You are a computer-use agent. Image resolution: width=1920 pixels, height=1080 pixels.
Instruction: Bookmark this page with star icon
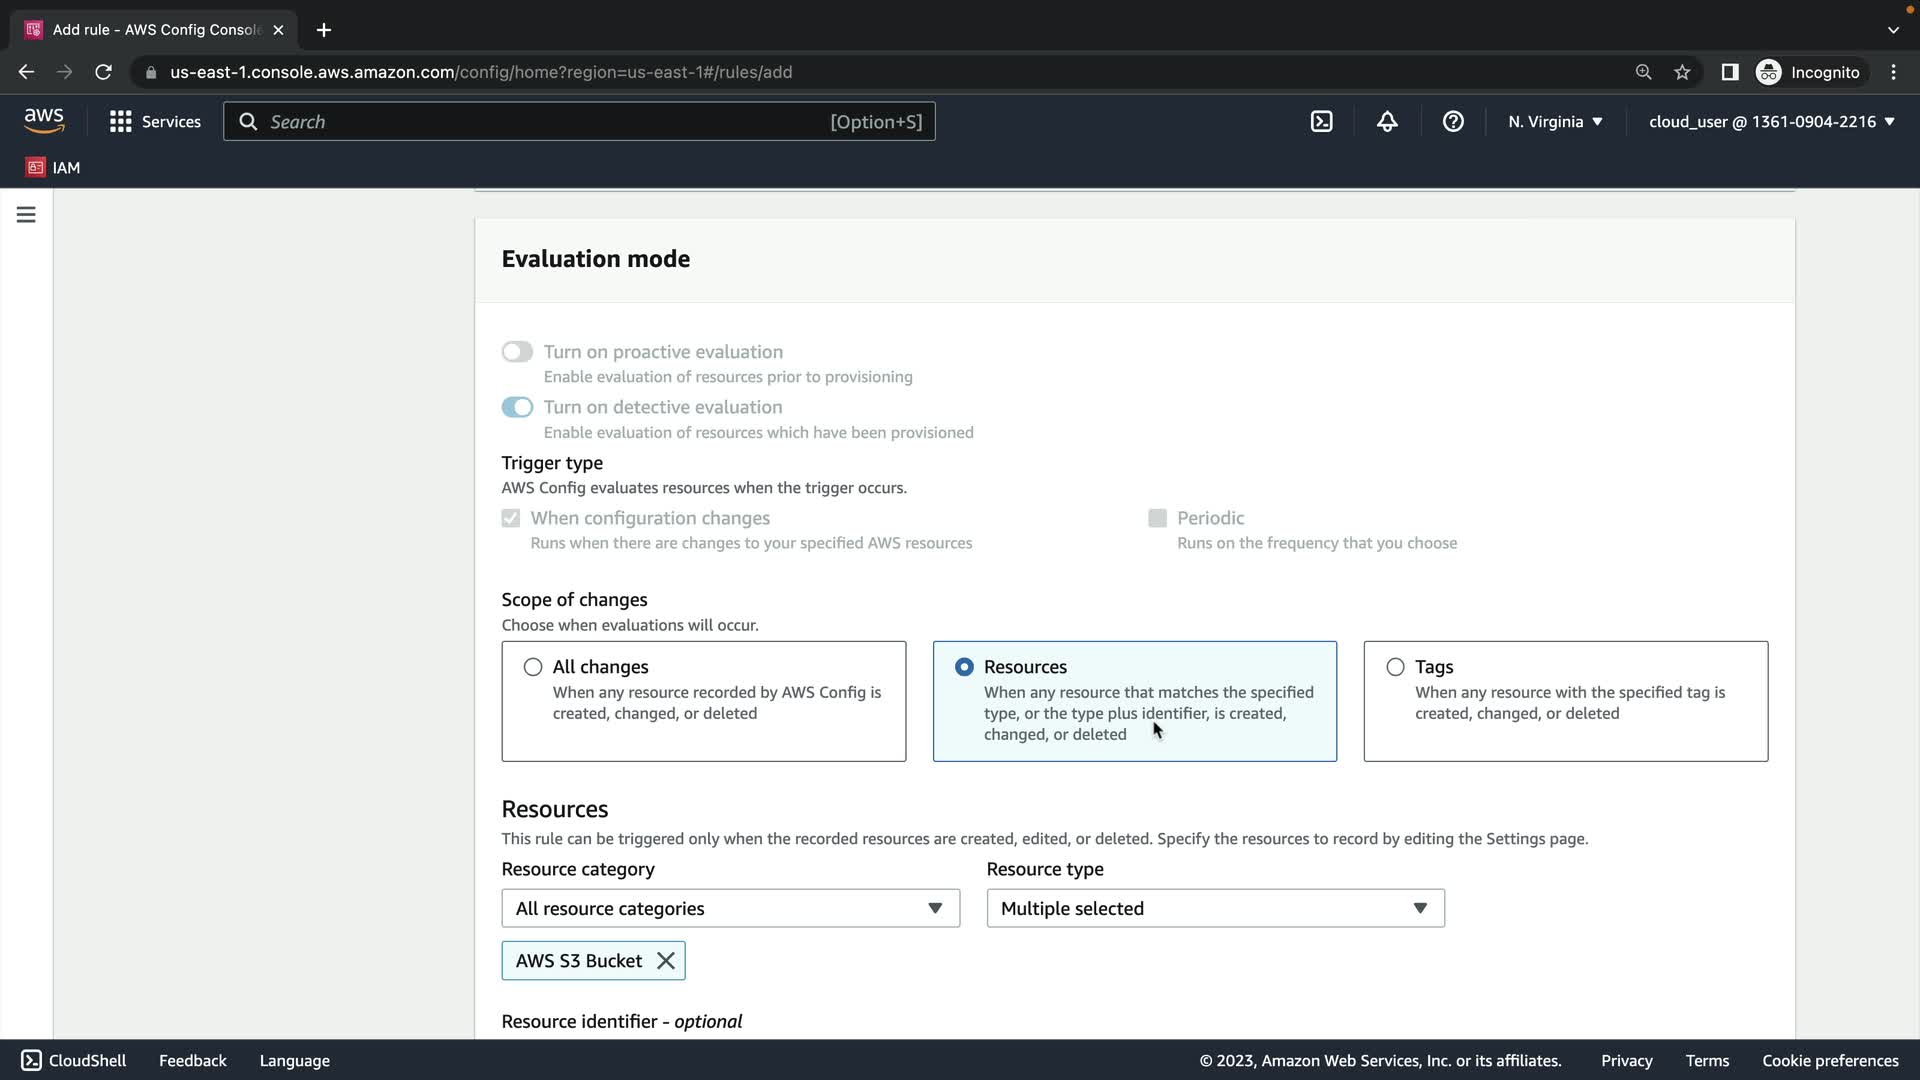(x=1682, y=72)
